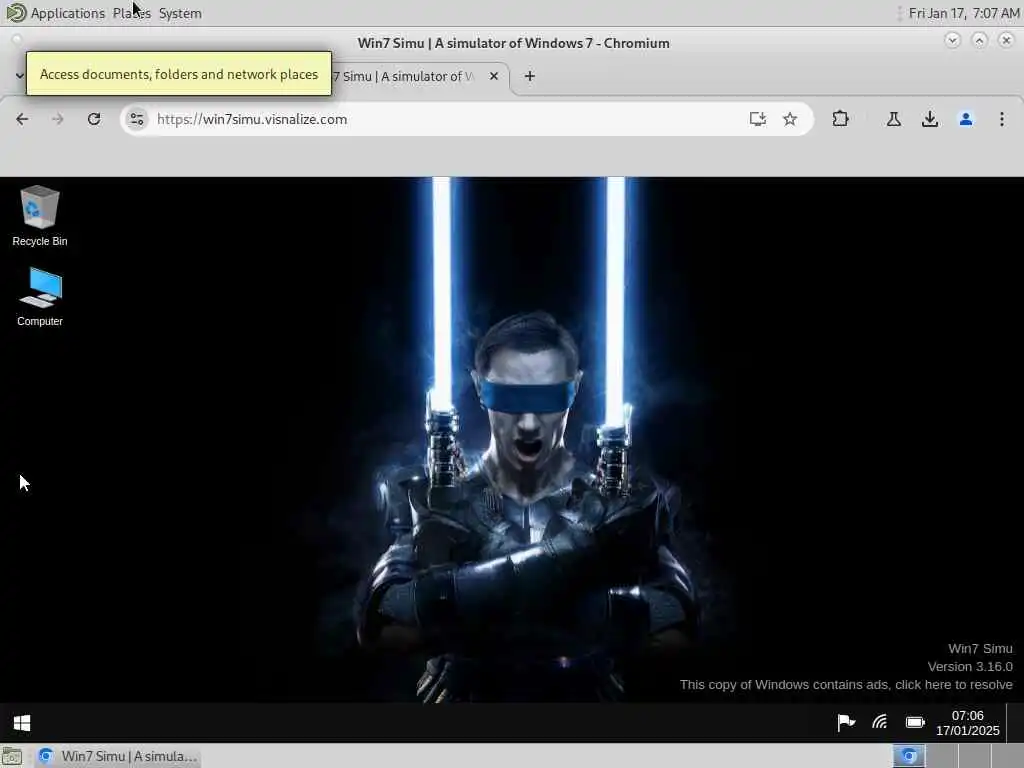
Task: Select the Win7 Simu browser tab
Action: (x=405, y=76)
